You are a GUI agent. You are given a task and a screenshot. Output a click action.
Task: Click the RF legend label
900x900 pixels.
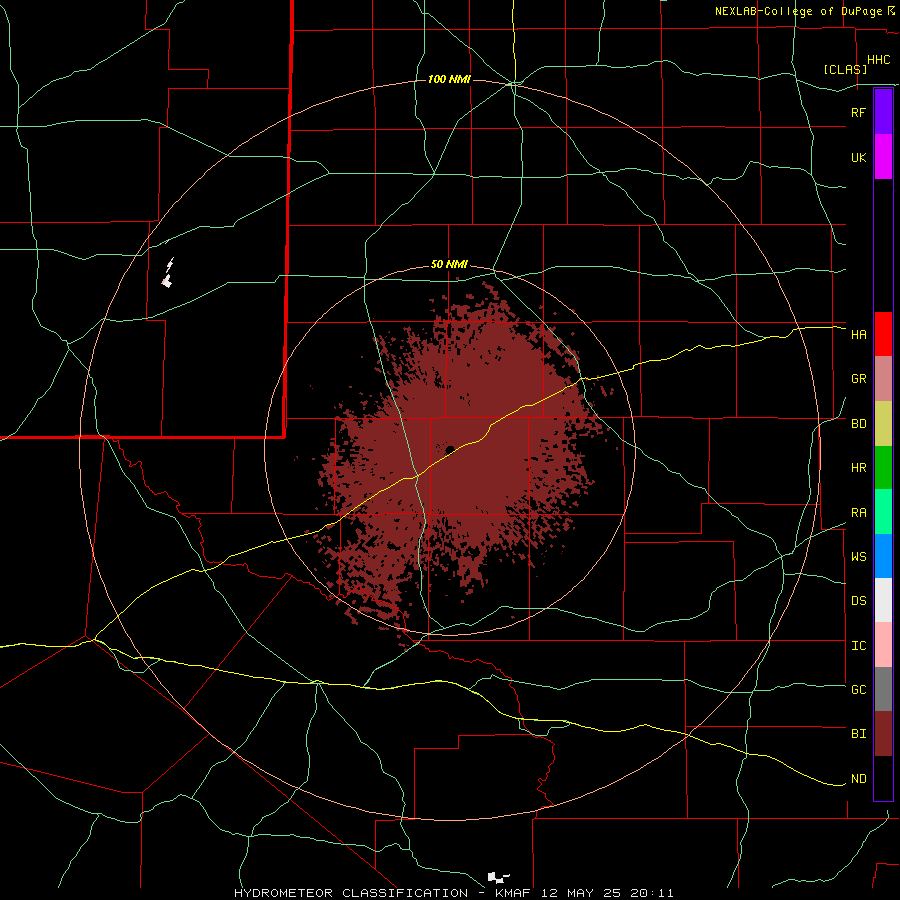click(x=858, y=112)
